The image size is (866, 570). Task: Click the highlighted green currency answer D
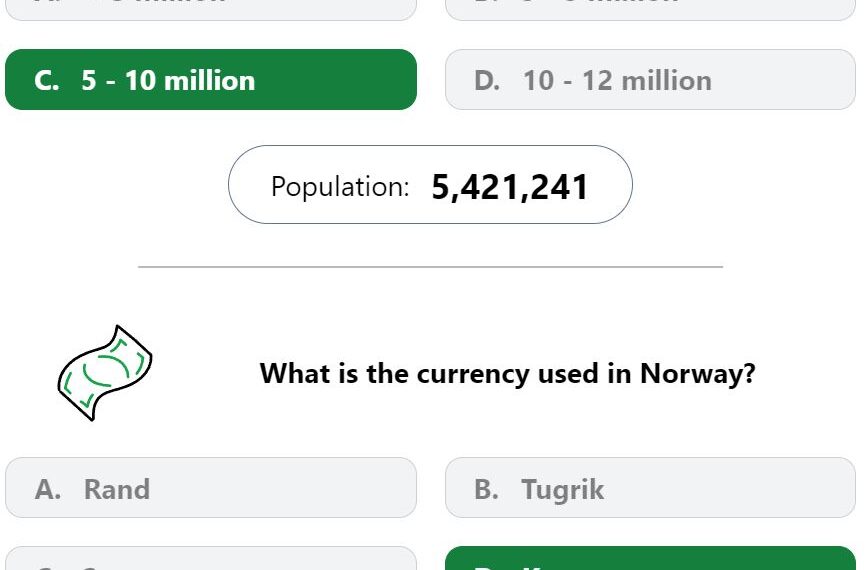point(650,558)
